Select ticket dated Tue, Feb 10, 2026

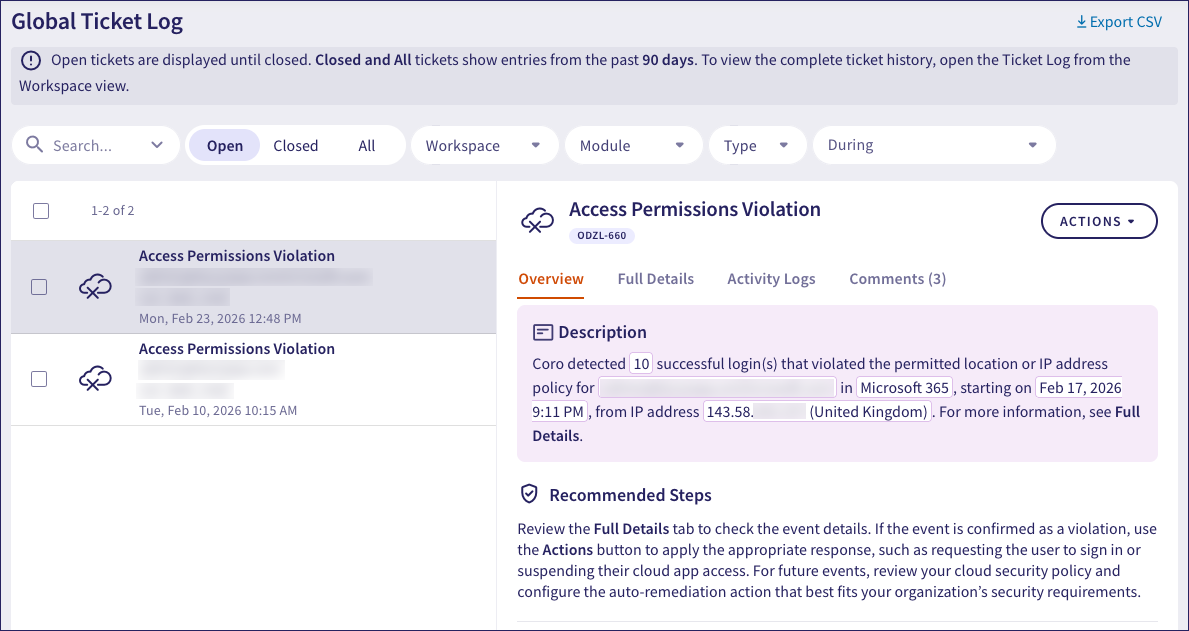tap(253, 379)
